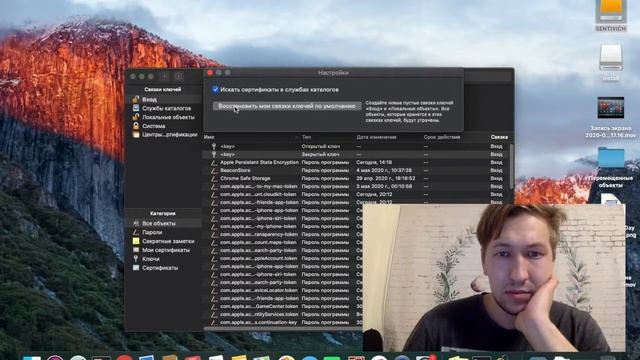
Task: Select com.apple.ac....GameCenter.token entry
Action: point(258,306)
